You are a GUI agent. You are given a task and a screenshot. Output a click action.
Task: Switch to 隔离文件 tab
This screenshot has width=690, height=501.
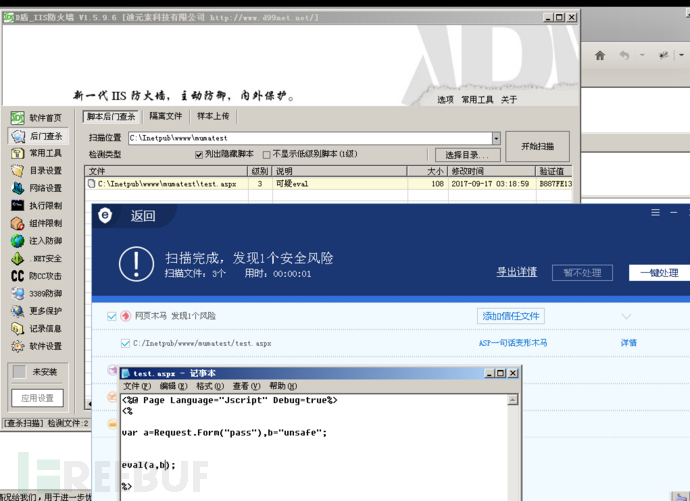[165, 116]
